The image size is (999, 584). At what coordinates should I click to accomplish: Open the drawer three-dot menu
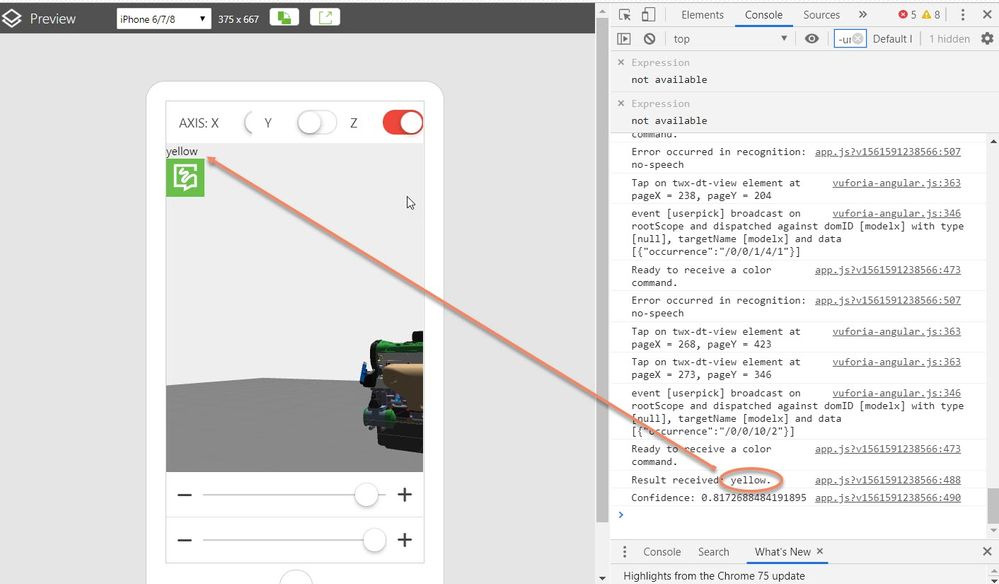(x=624, y=552)
